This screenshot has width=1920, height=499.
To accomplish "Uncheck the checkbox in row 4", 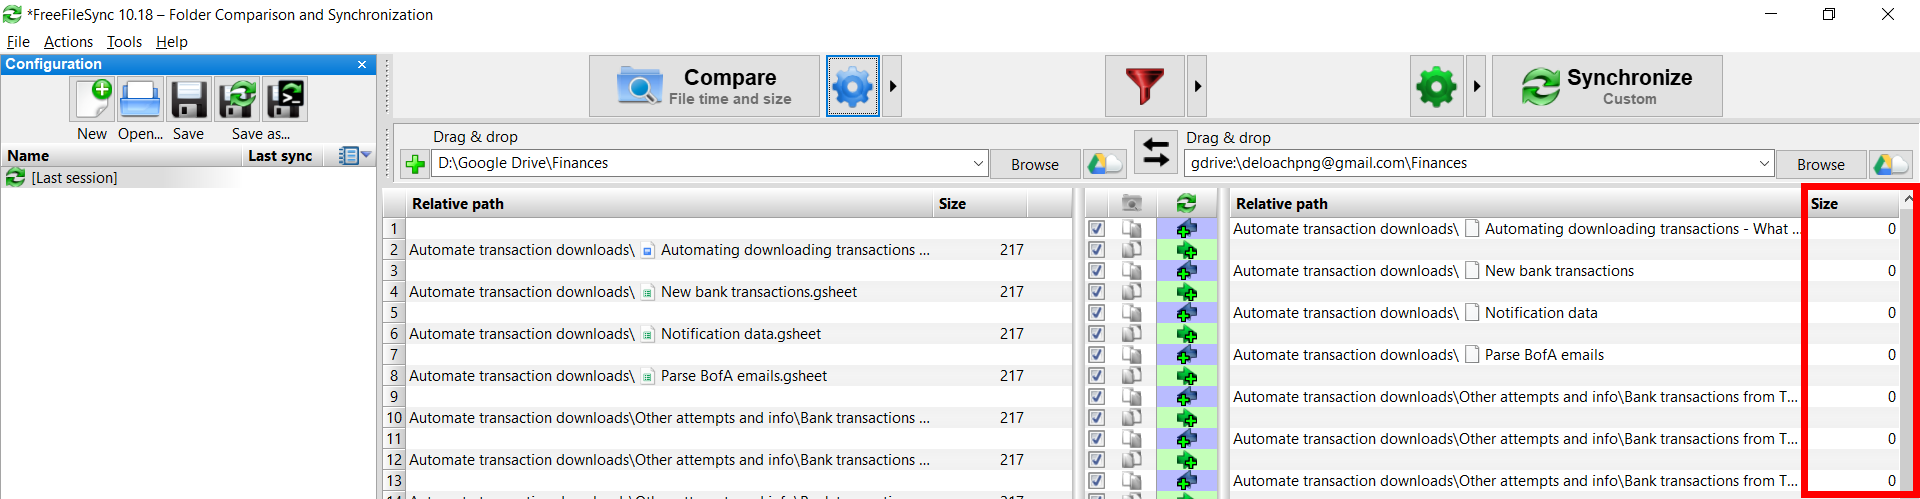I will pyautogui.click(x=1097, y=292).
